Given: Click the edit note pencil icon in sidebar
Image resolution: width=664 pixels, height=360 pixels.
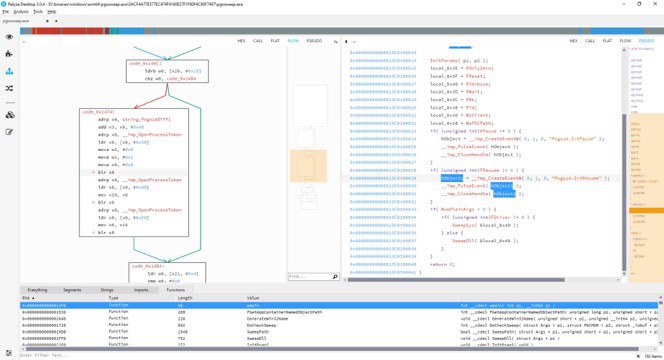Looking at the screenshot, I should [9, 132].
